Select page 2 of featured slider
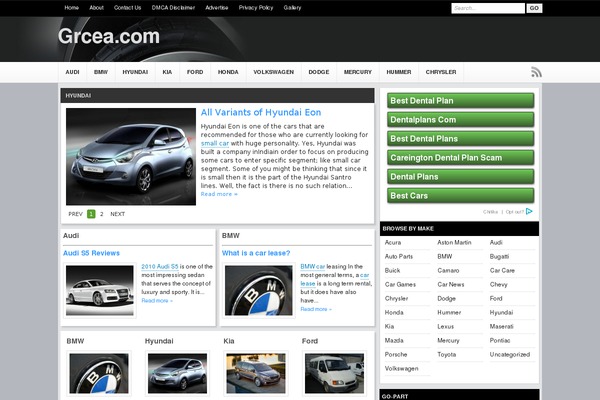The width and height of the screenshot is (600, 400). [101, 214]
